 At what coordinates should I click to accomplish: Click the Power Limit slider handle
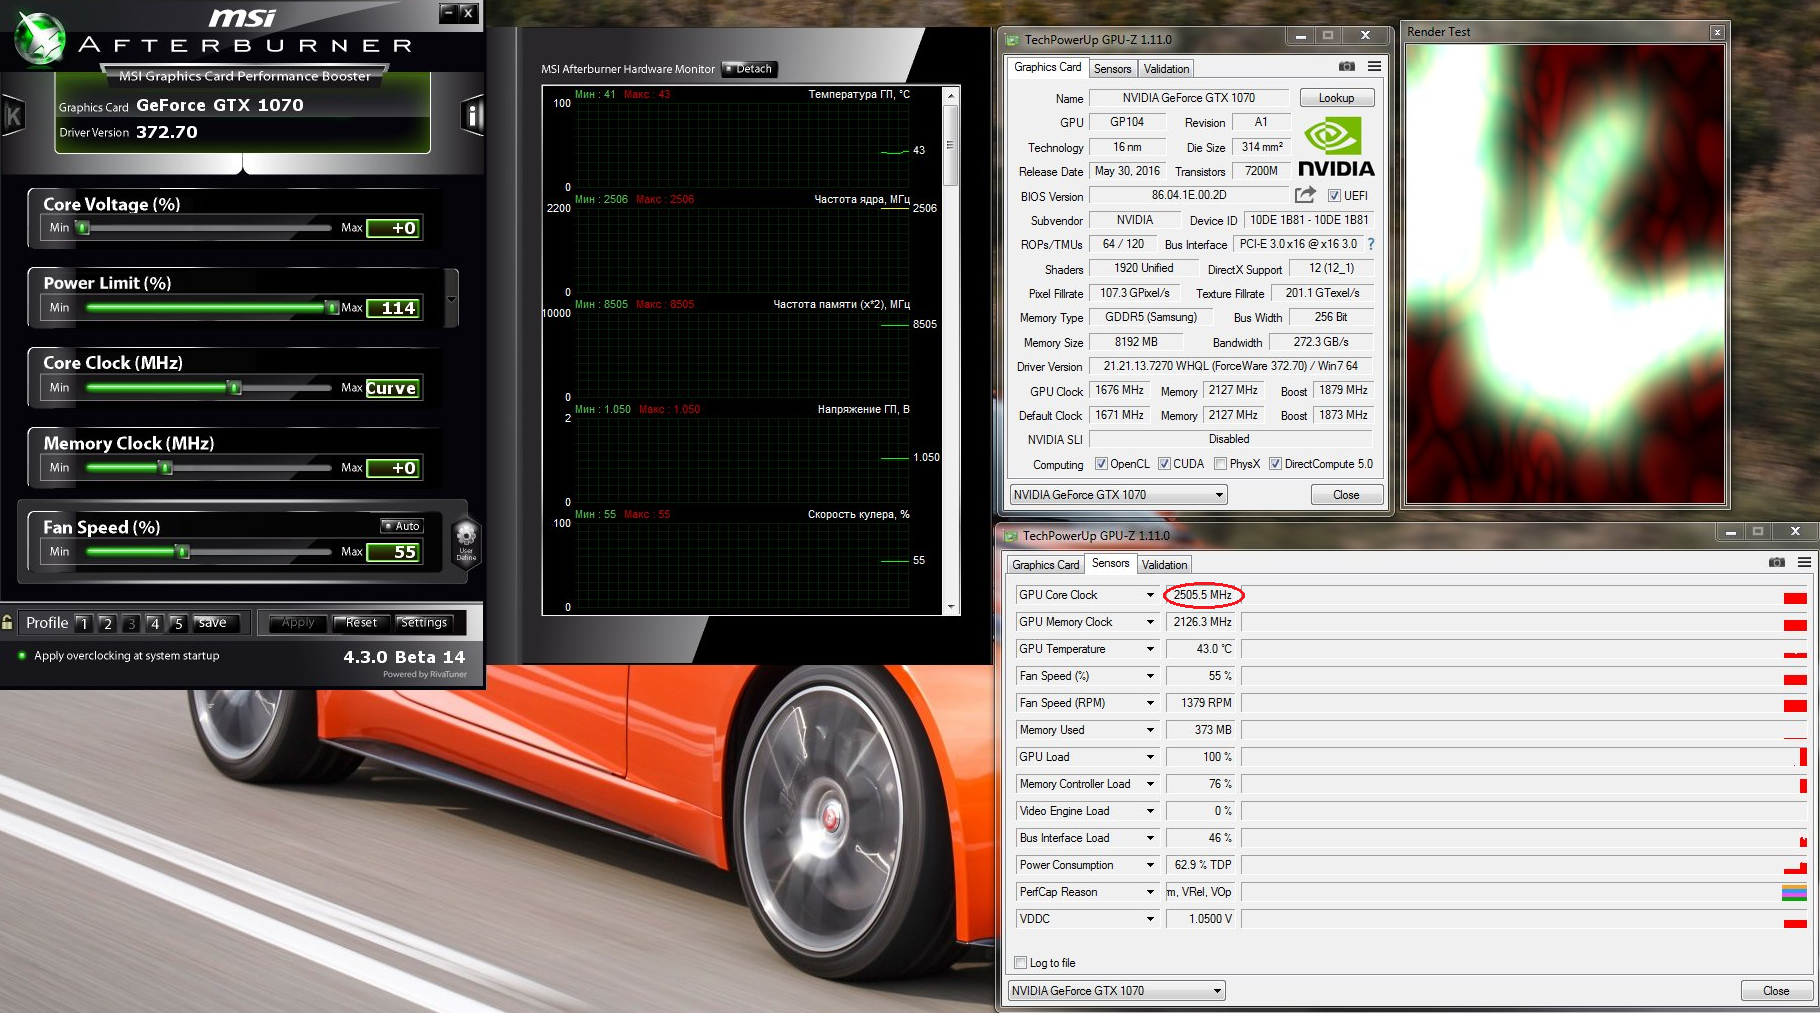click(333, 308)
